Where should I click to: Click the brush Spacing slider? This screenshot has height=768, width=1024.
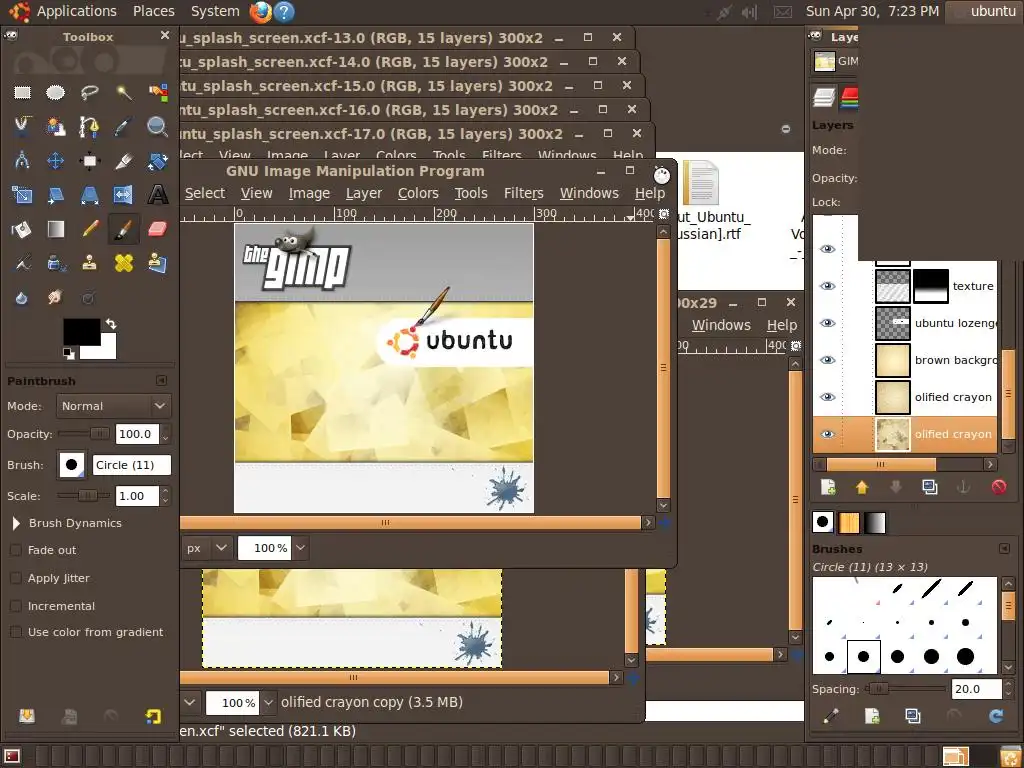(x=905, y=689)
